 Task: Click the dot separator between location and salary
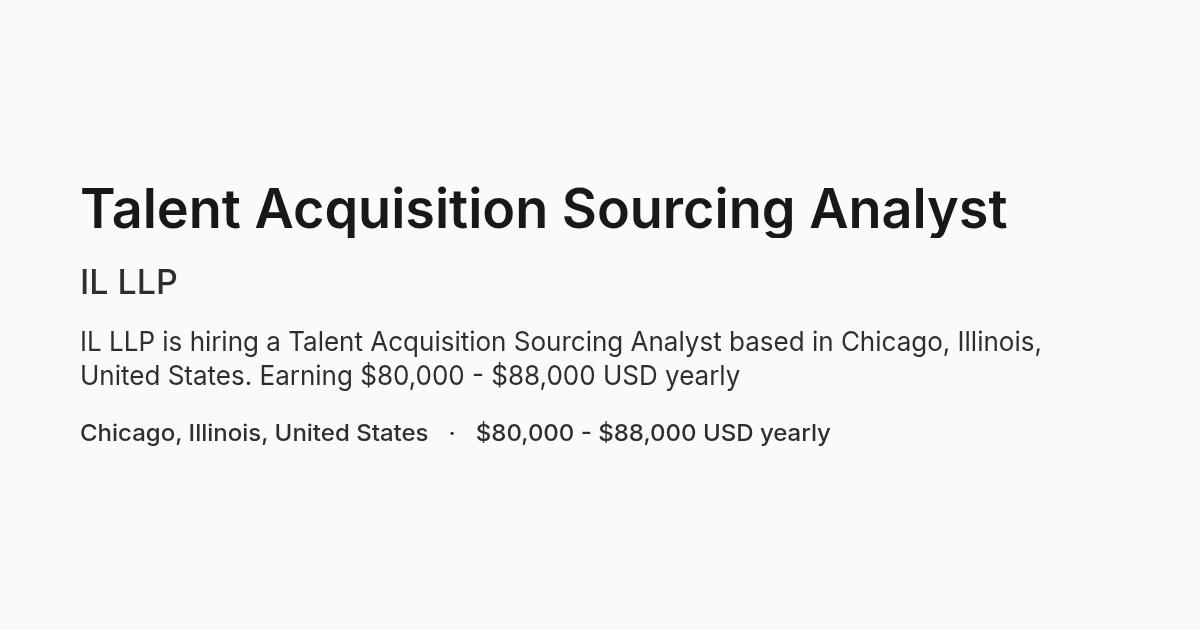click(x=452, y=433)
